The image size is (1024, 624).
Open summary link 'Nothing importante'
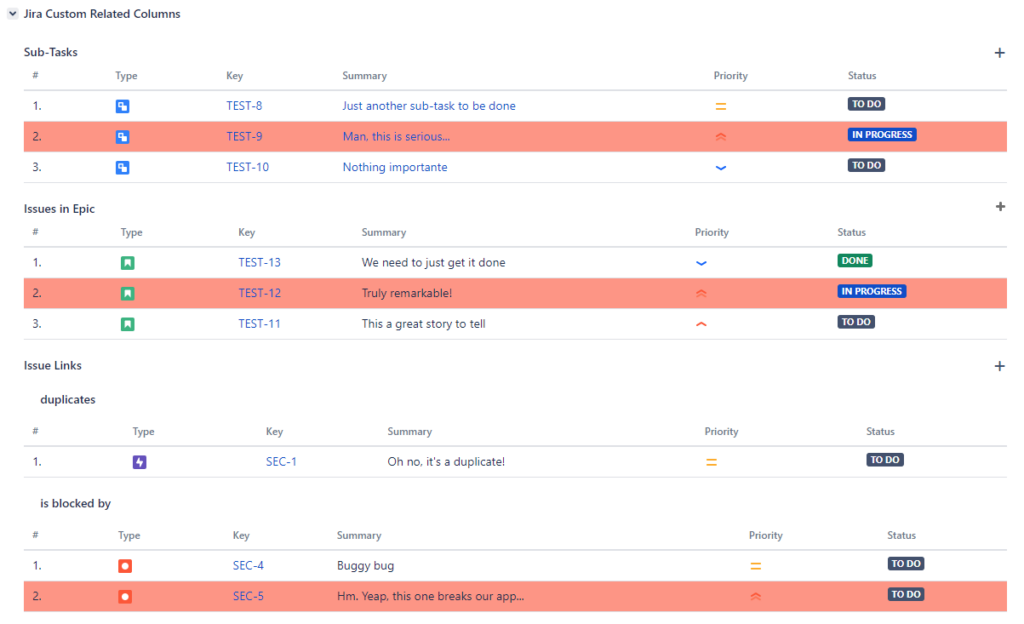pos(395,167)
